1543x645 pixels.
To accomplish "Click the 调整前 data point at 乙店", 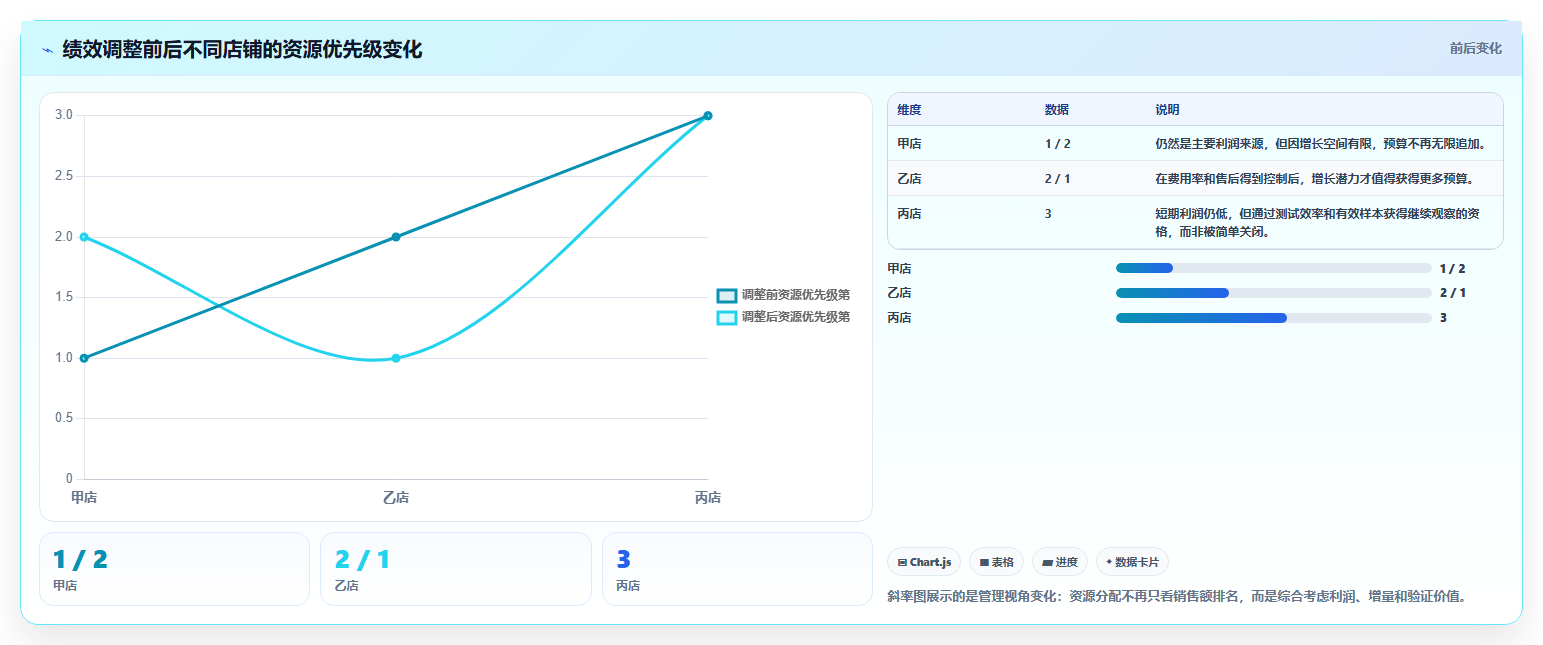I will click(x=396, y=237).
